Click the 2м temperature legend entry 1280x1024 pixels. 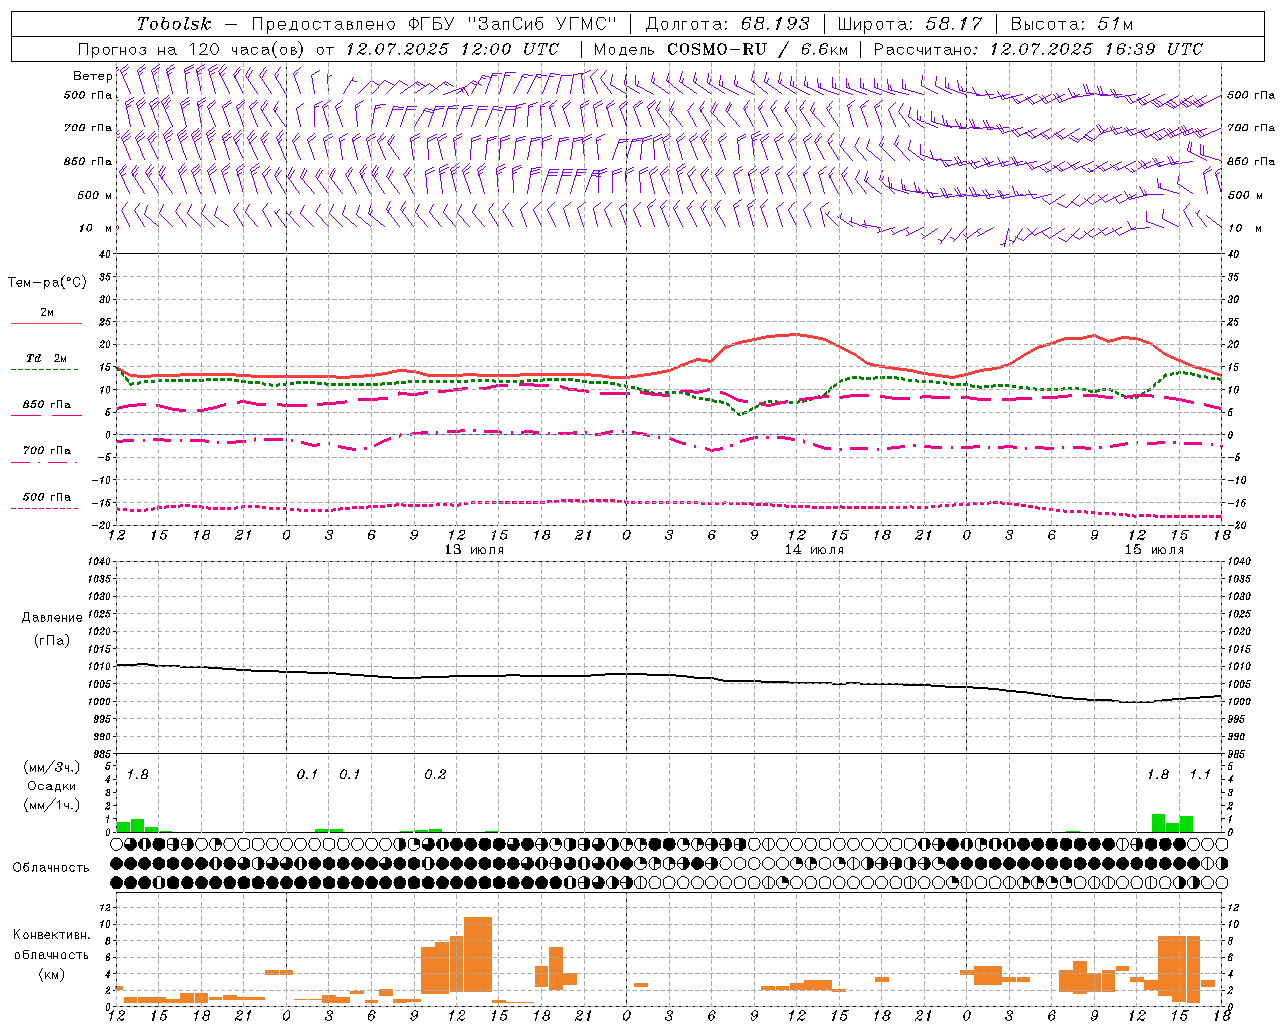click(x=47, y=313)
